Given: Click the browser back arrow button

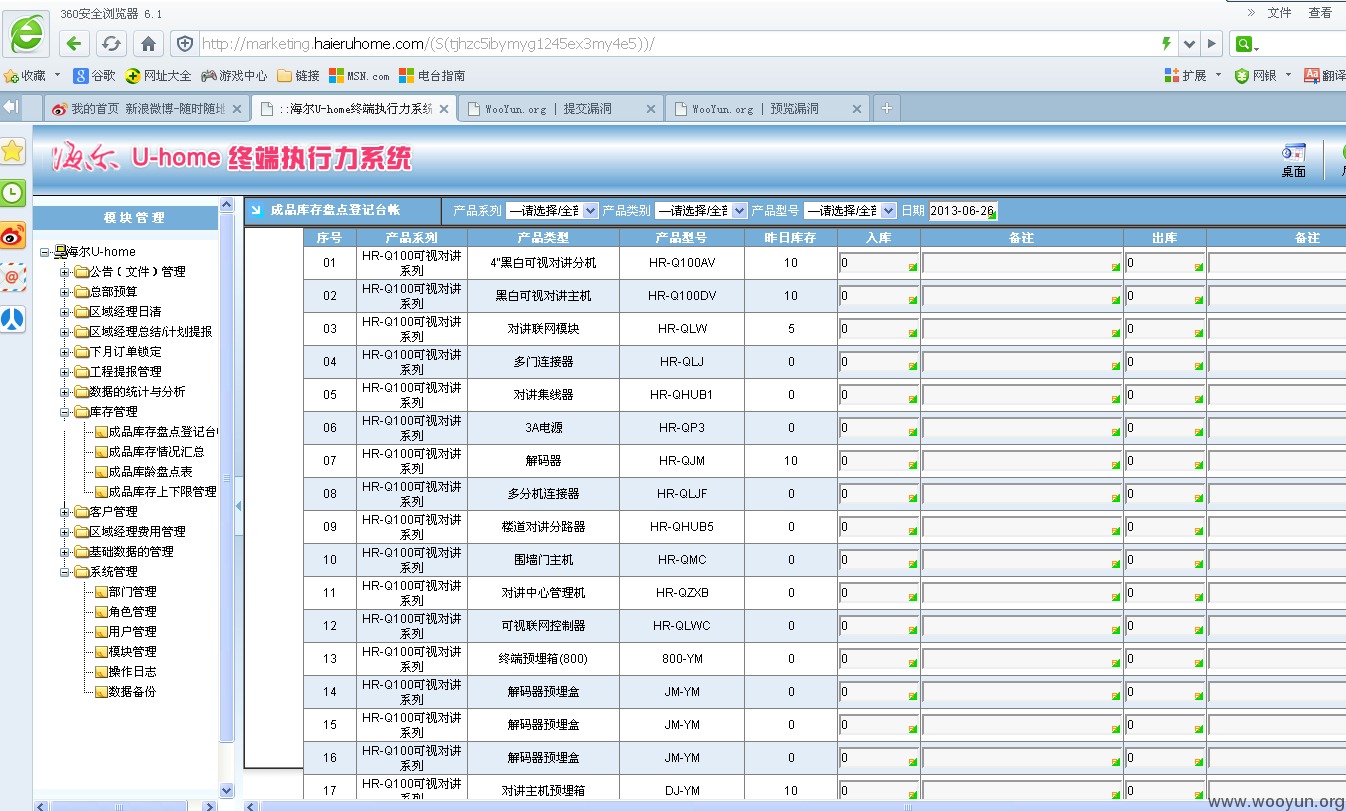Looking at the screenshot, I should pyautogui.click(x=74, y=43).
